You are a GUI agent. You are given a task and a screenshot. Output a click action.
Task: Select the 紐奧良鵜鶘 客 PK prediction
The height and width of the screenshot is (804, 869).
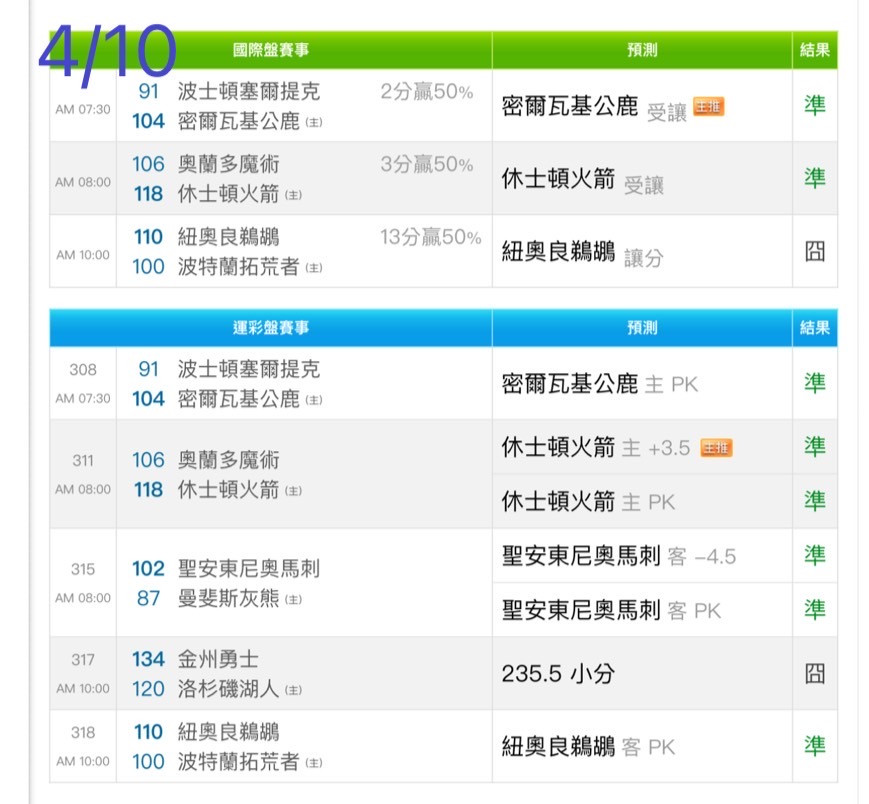589,747
